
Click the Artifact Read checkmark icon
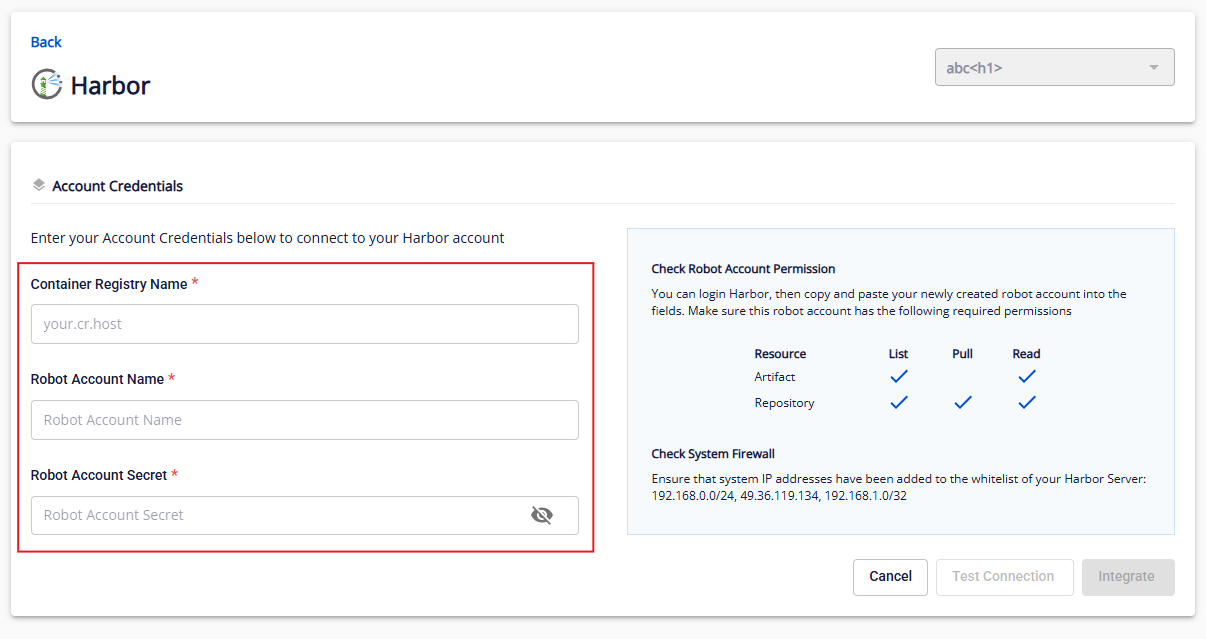[1026, 377]
